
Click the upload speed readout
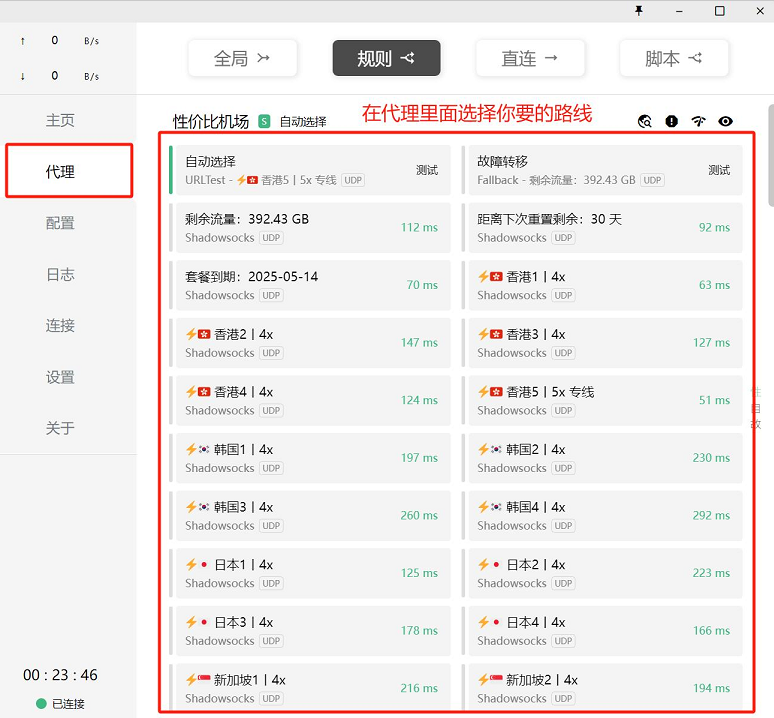[x=59, y=40]
